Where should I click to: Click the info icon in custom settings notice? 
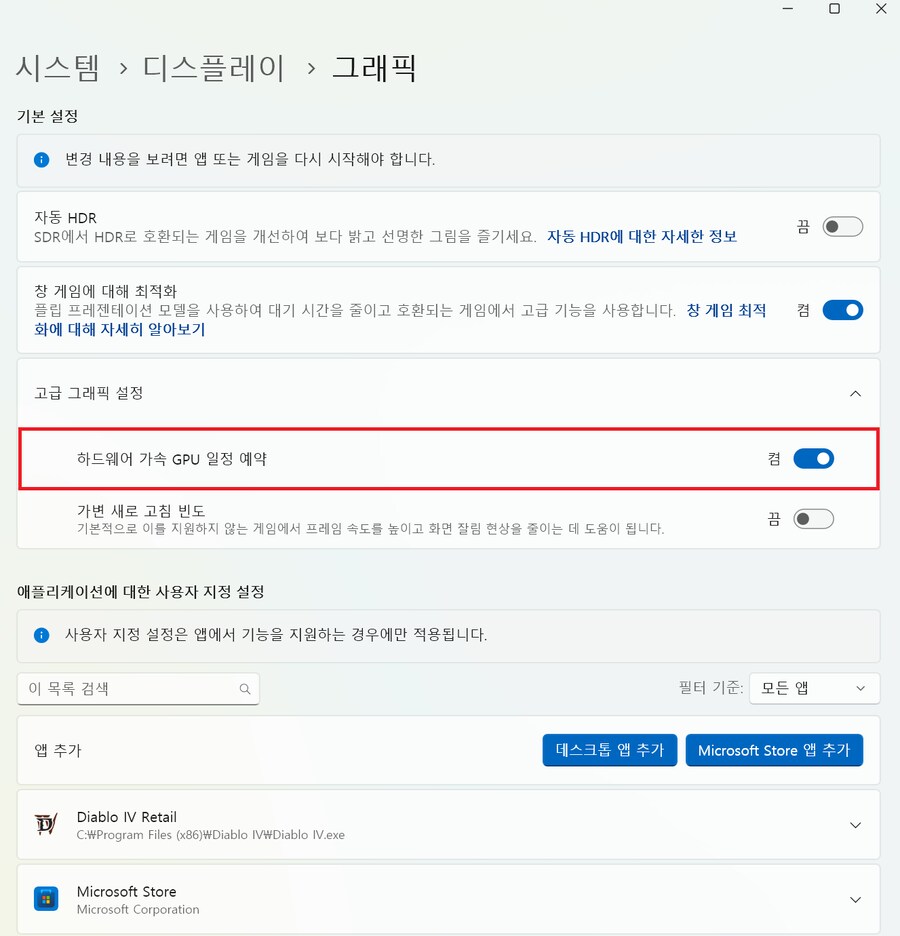click(41, 635)
